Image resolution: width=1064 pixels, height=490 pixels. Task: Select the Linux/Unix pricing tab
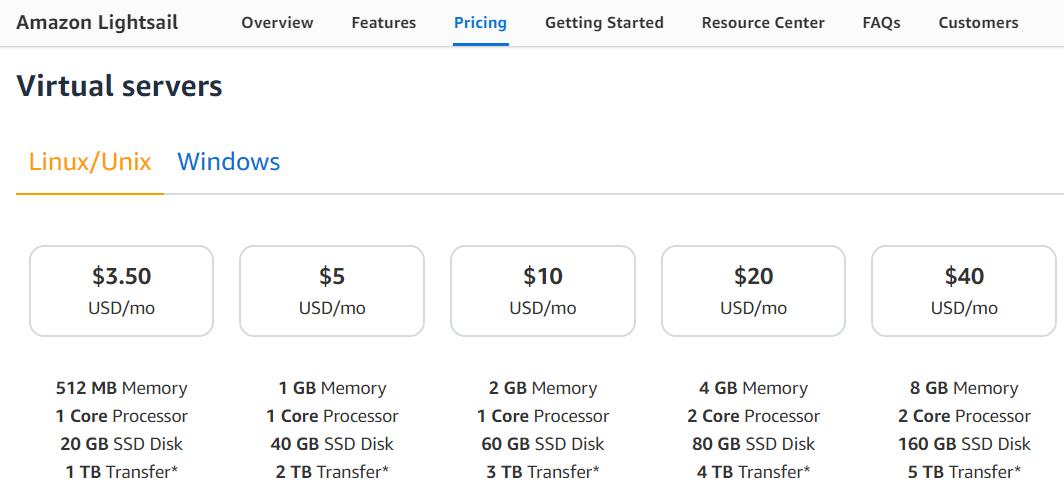(90, 162)
